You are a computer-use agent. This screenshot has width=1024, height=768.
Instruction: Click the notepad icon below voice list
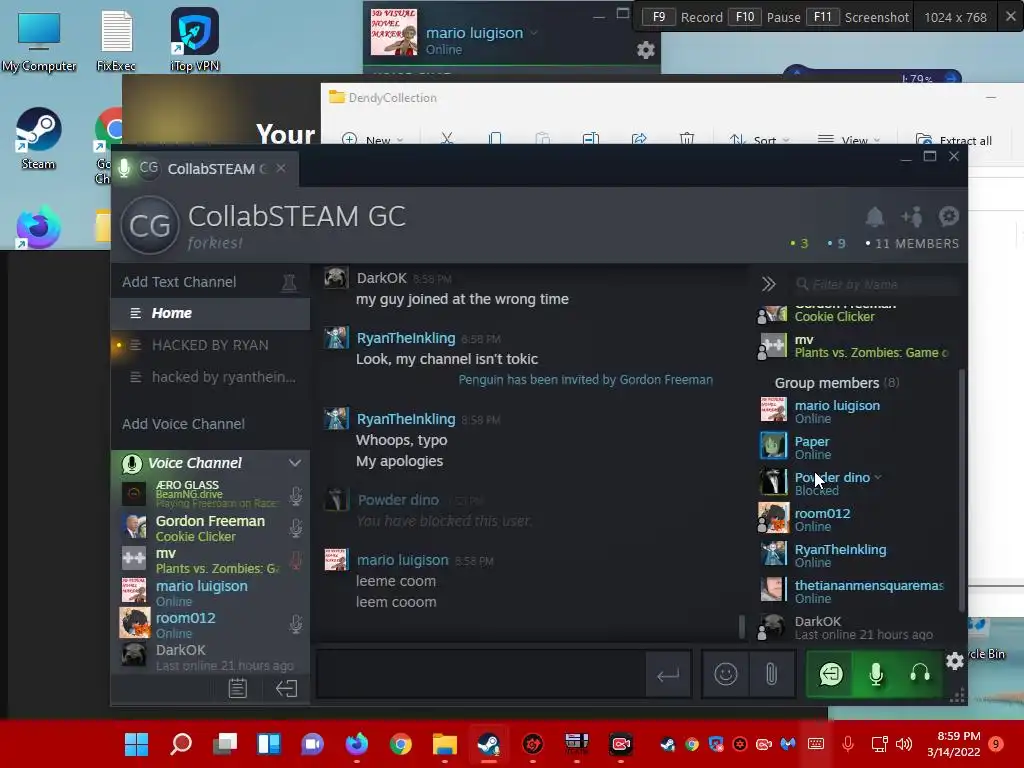pos(238,688)
